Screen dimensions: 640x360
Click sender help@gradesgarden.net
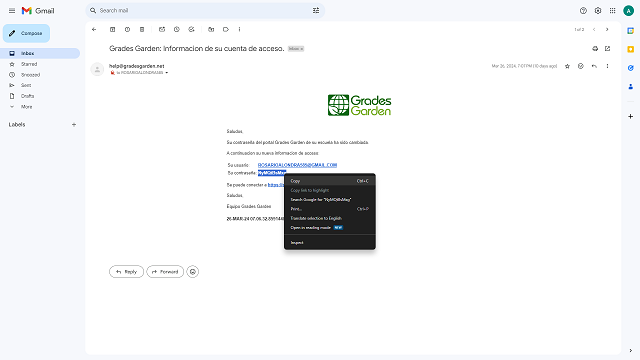pyautogui.click(x=137, y=66)
